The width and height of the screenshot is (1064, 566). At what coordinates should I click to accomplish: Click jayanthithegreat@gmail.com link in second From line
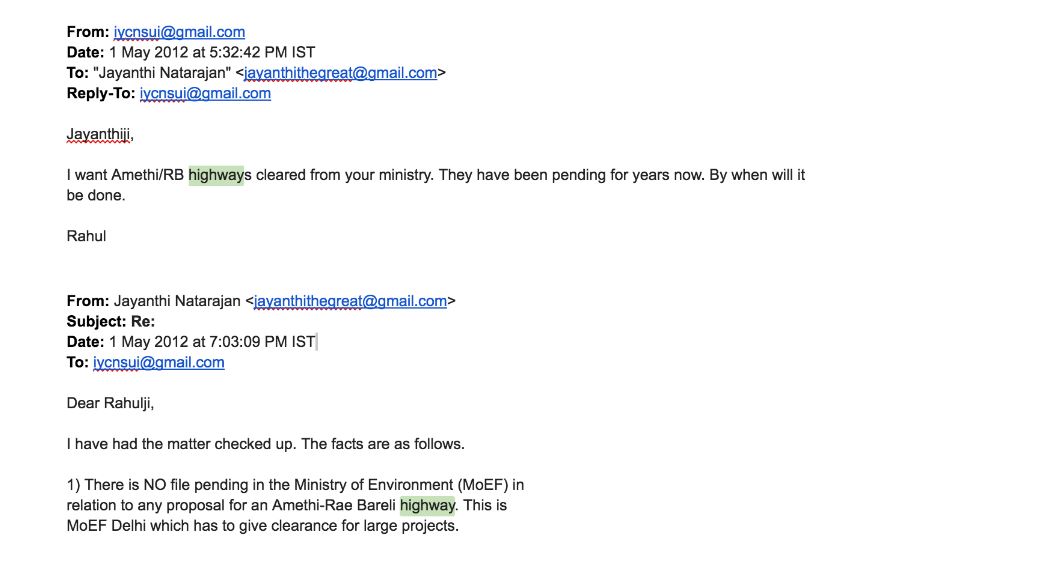[x=350, y=301]
